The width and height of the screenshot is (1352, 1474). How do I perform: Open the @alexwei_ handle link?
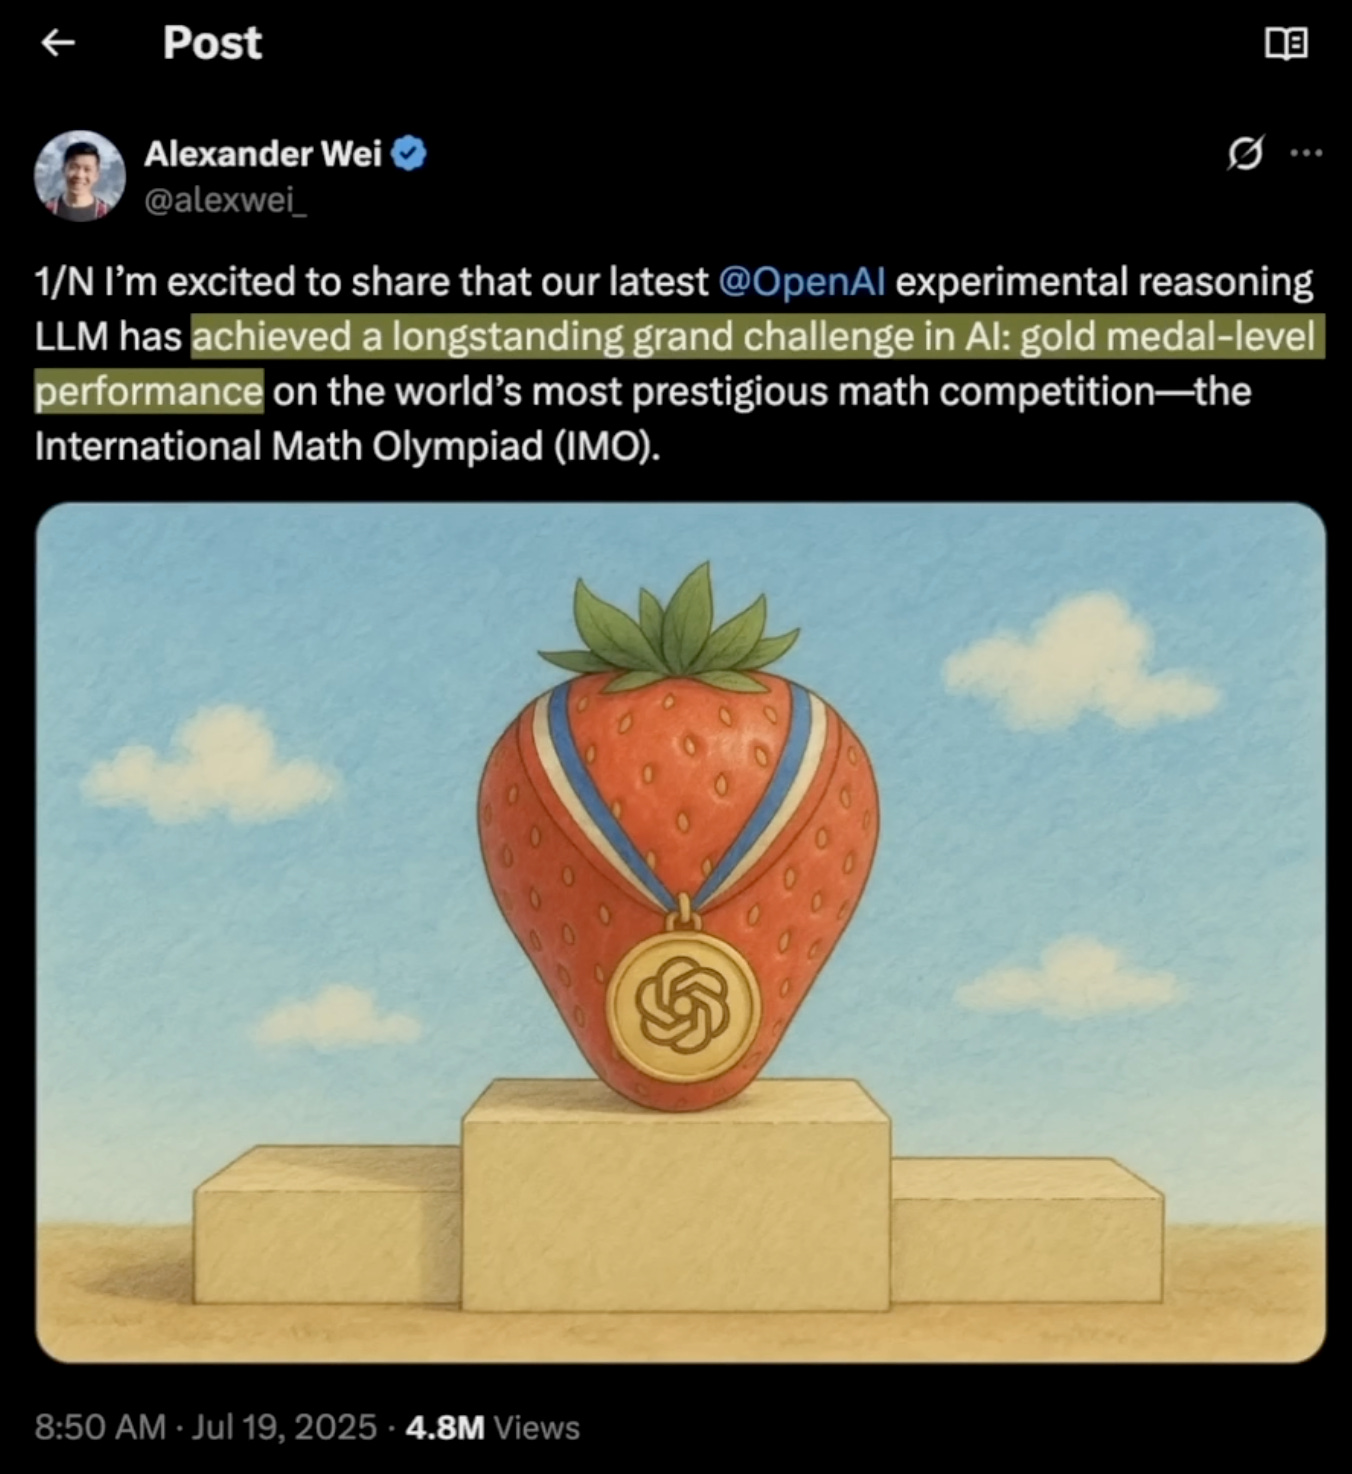[226, 200]
